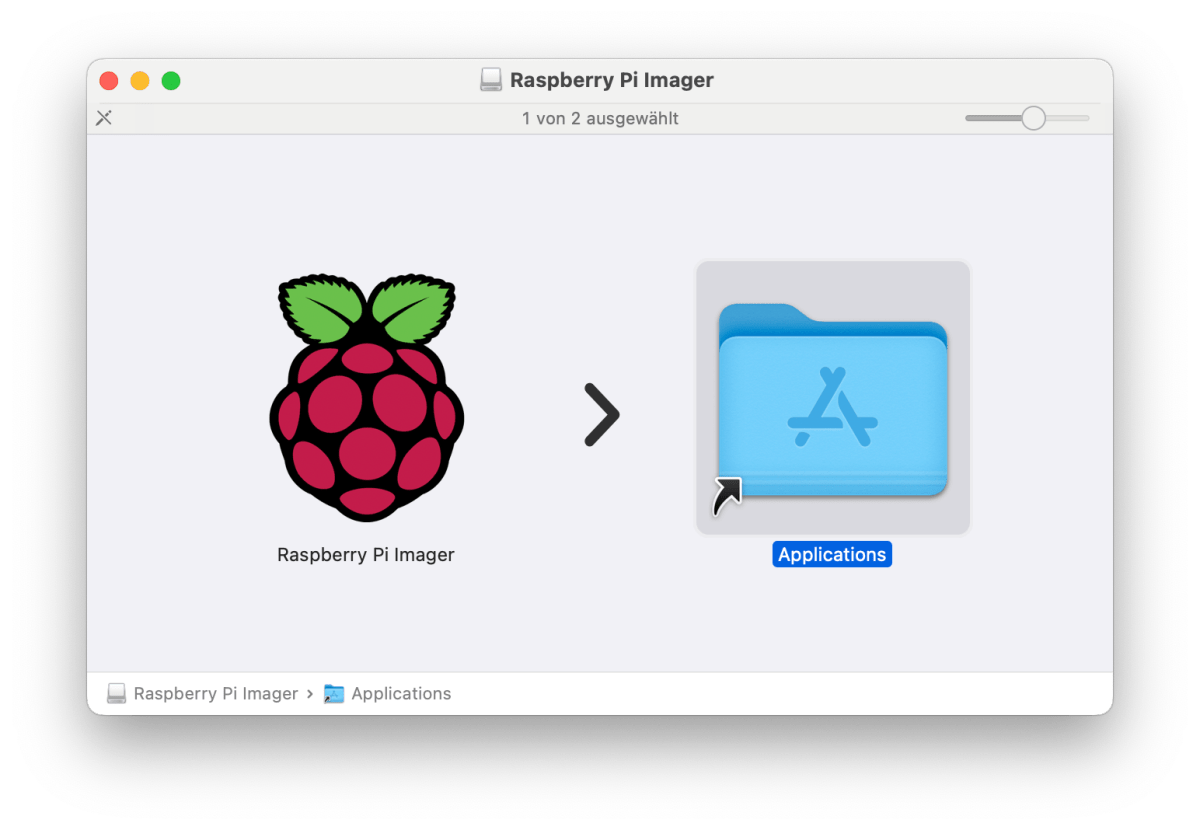Click the window title Raspberry Pi Imager

click(612, 80)
